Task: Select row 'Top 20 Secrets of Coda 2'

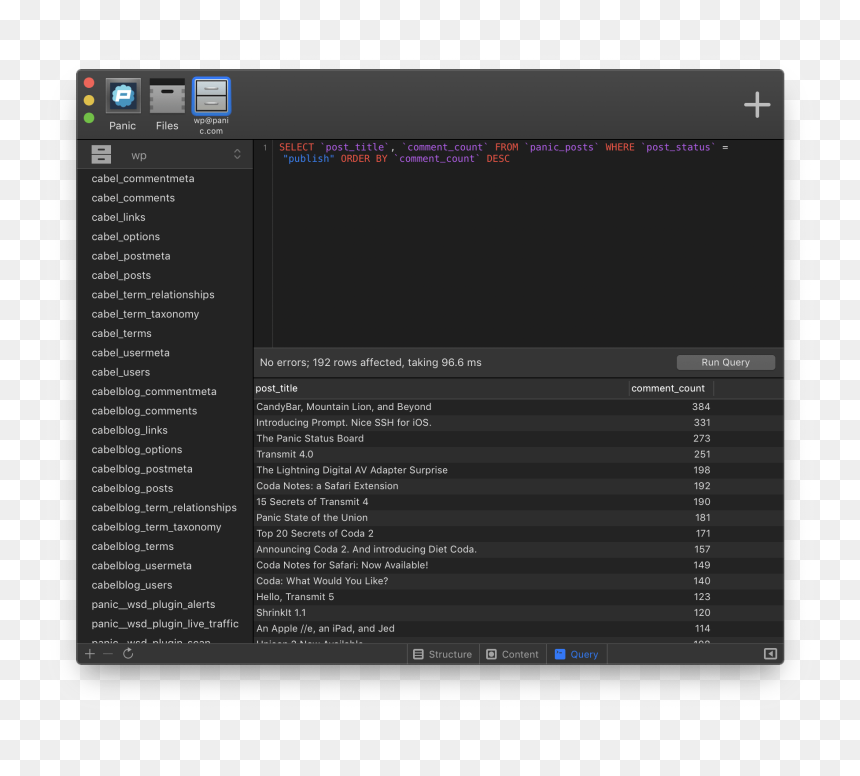Action: coord(518,534)
